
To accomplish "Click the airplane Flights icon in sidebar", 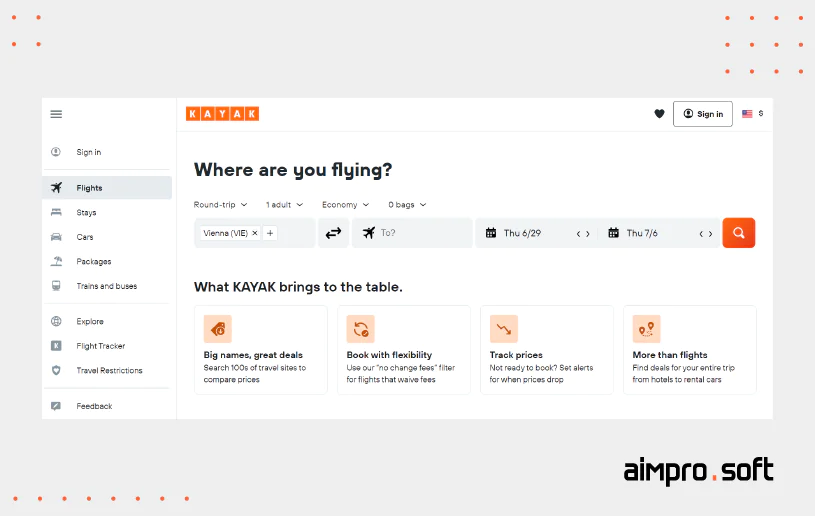I will click(56, 188).
